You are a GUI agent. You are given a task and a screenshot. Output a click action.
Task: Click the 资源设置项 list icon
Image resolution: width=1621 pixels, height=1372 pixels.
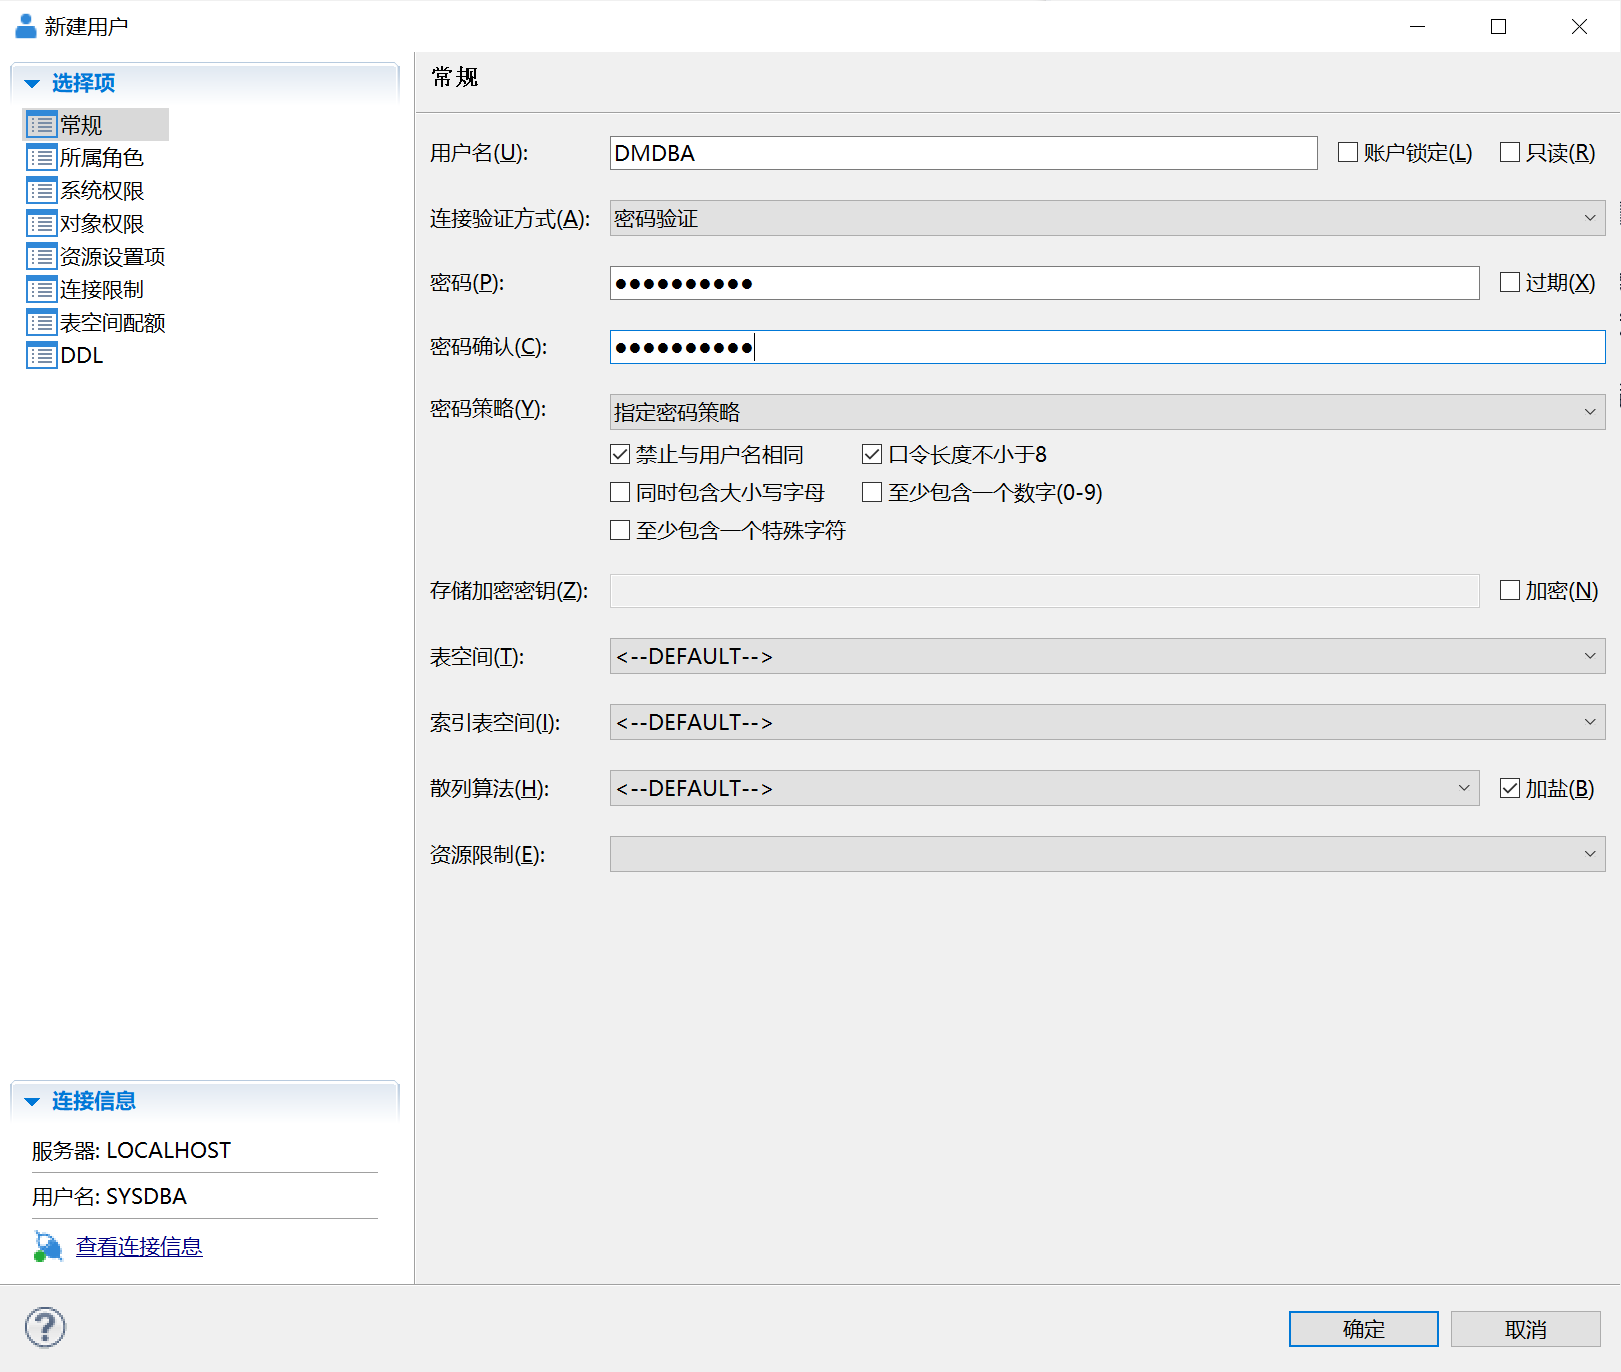point(41,257)
